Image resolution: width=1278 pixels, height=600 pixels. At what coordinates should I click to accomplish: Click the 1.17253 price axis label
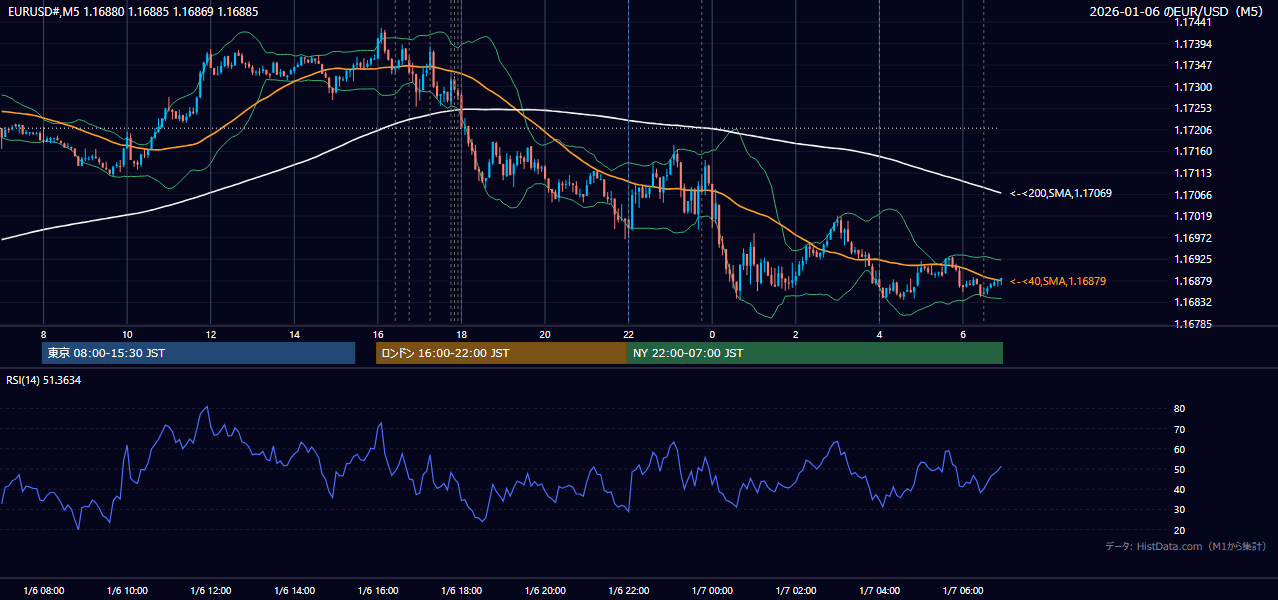(1193, 108)
